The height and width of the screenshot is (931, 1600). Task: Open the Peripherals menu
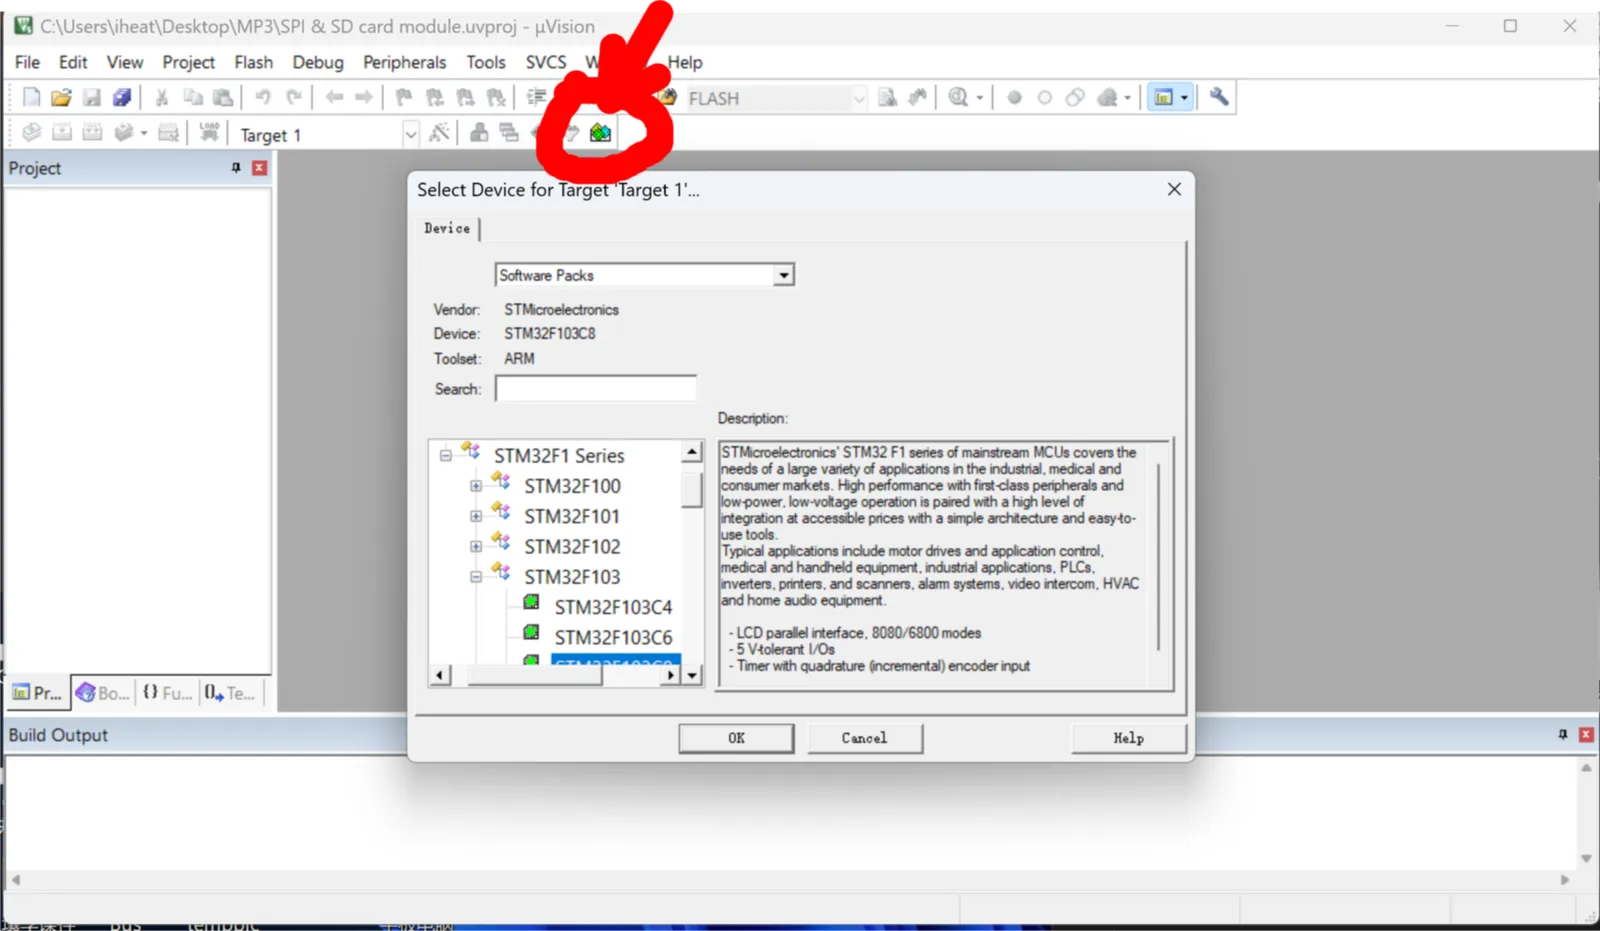tap(404, 62)
